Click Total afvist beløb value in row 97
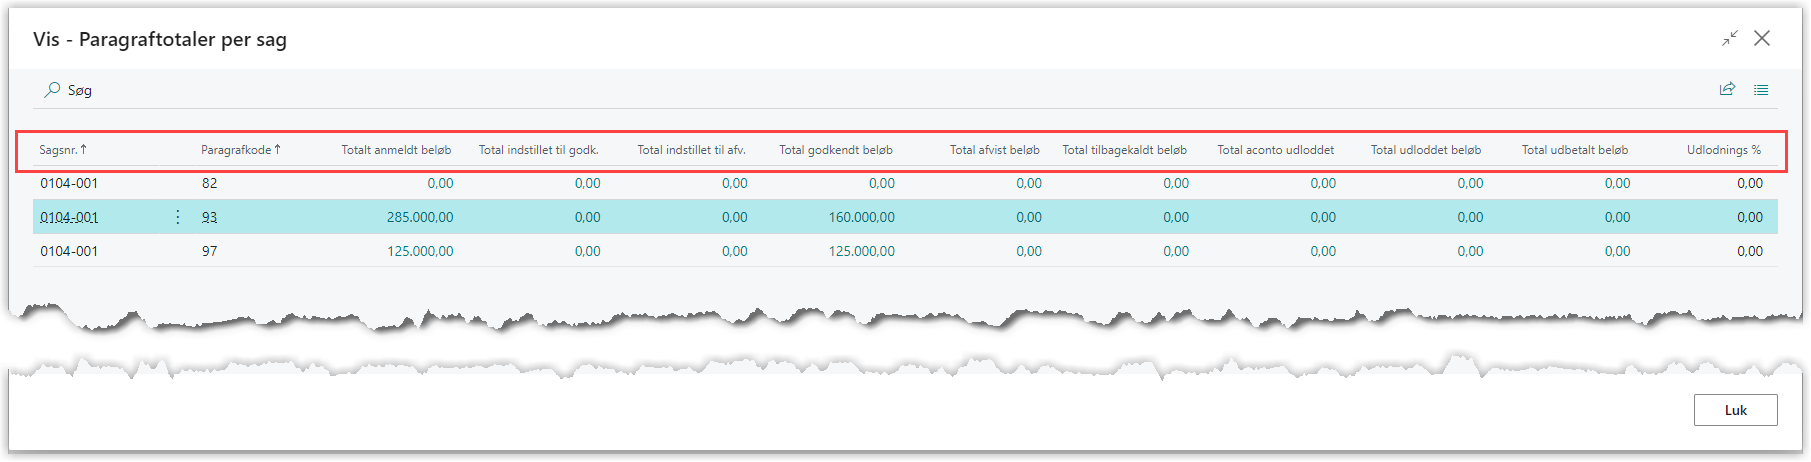Image resolution: width=1811 pixels, height=462 pixels. pos(1029,251)
